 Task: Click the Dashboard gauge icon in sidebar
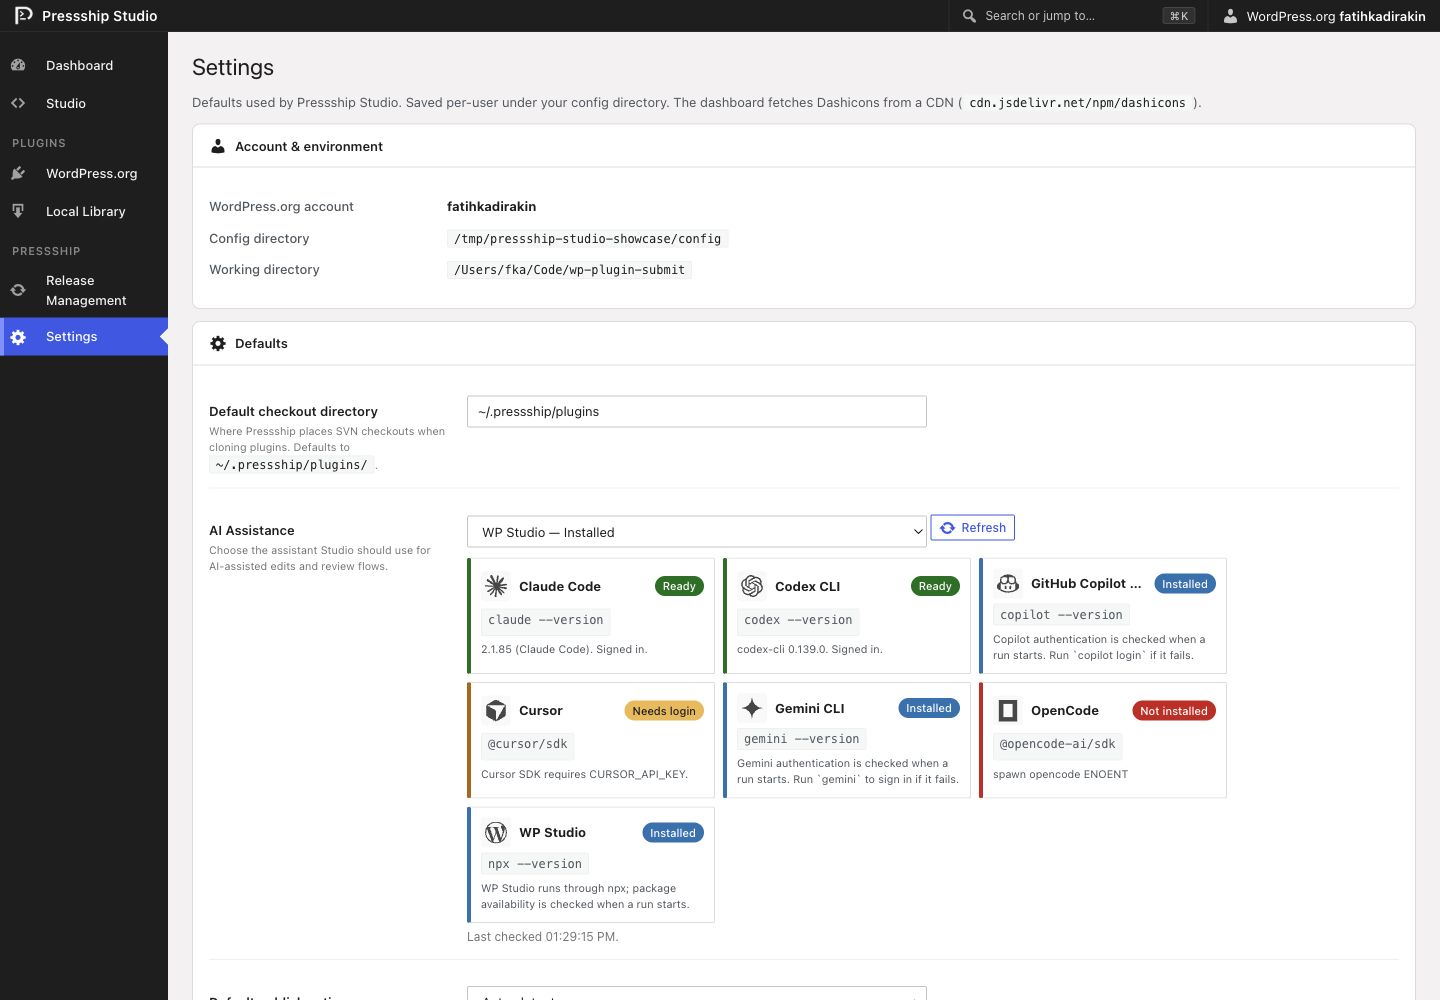click(18, 65)
